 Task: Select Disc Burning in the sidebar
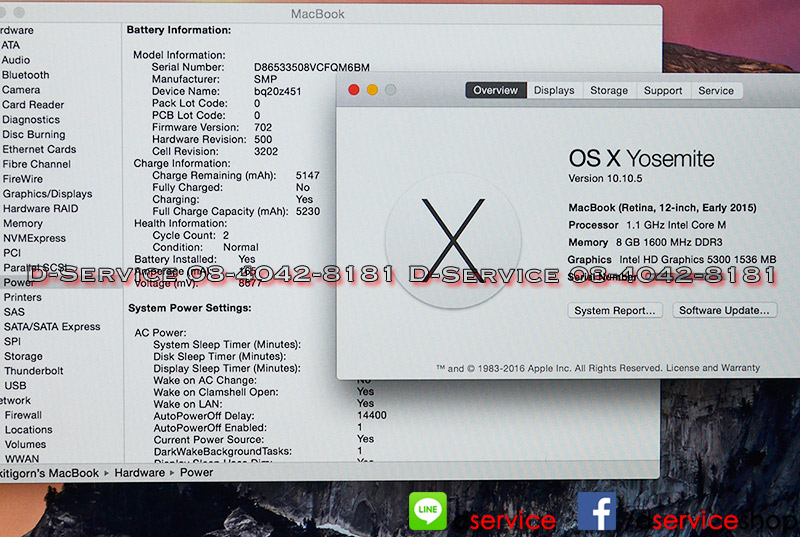click(x=34, y=135)
